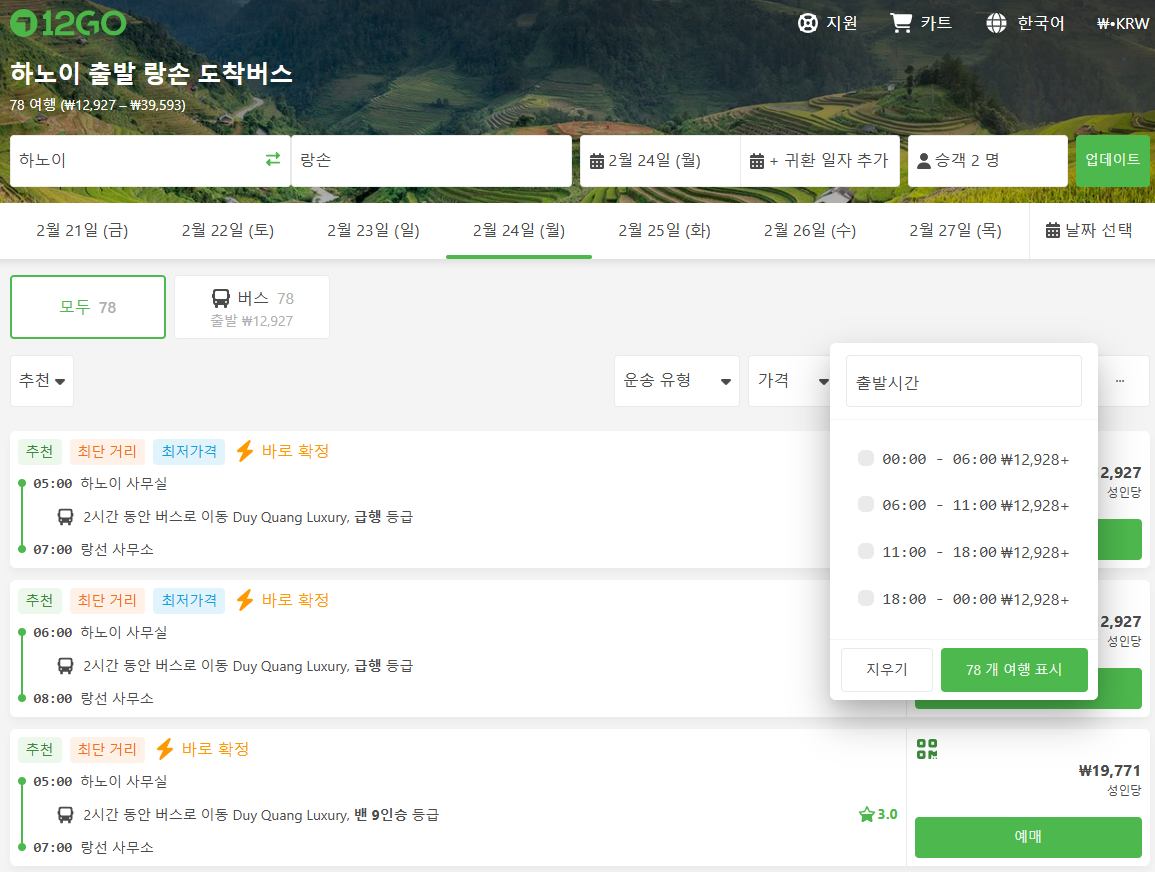Expand the 가격 filter dropdown

tap(792, 381)
